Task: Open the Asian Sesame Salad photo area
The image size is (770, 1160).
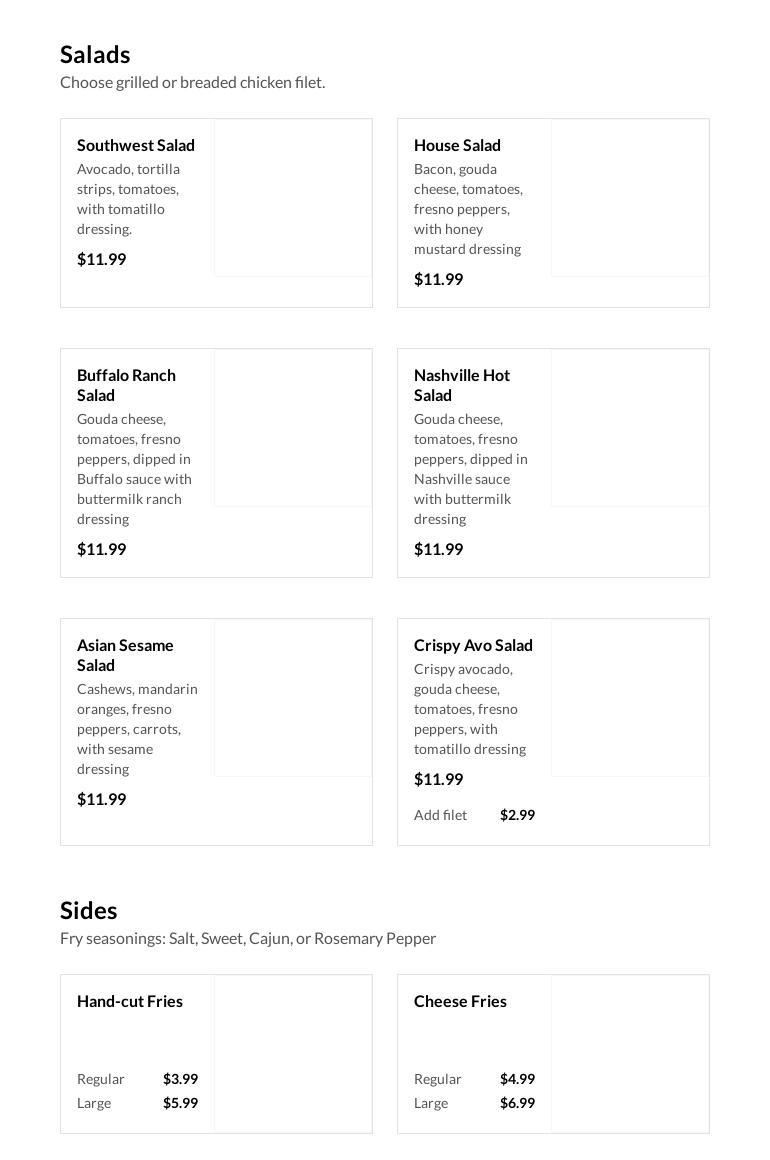Action: 293,697
